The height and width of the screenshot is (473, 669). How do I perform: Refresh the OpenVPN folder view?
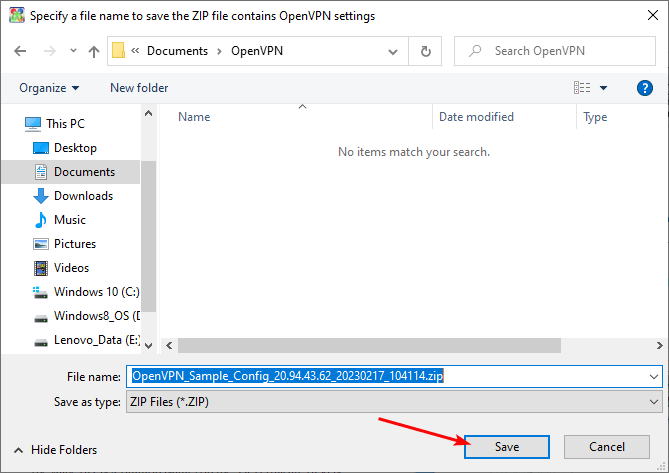tap(426, 51)
